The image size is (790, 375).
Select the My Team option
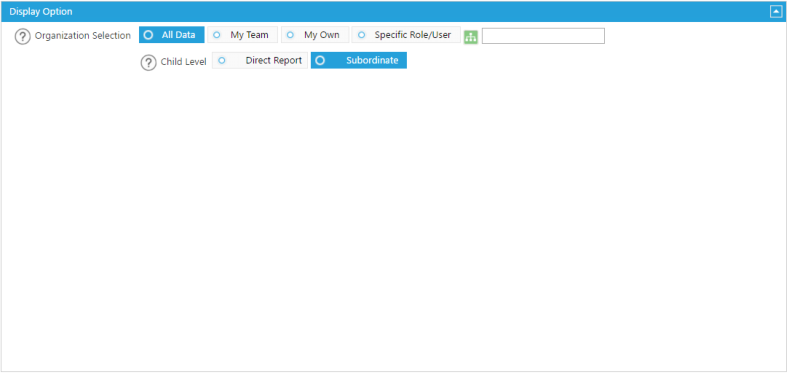pyautogui.click(x=242, y=35)
